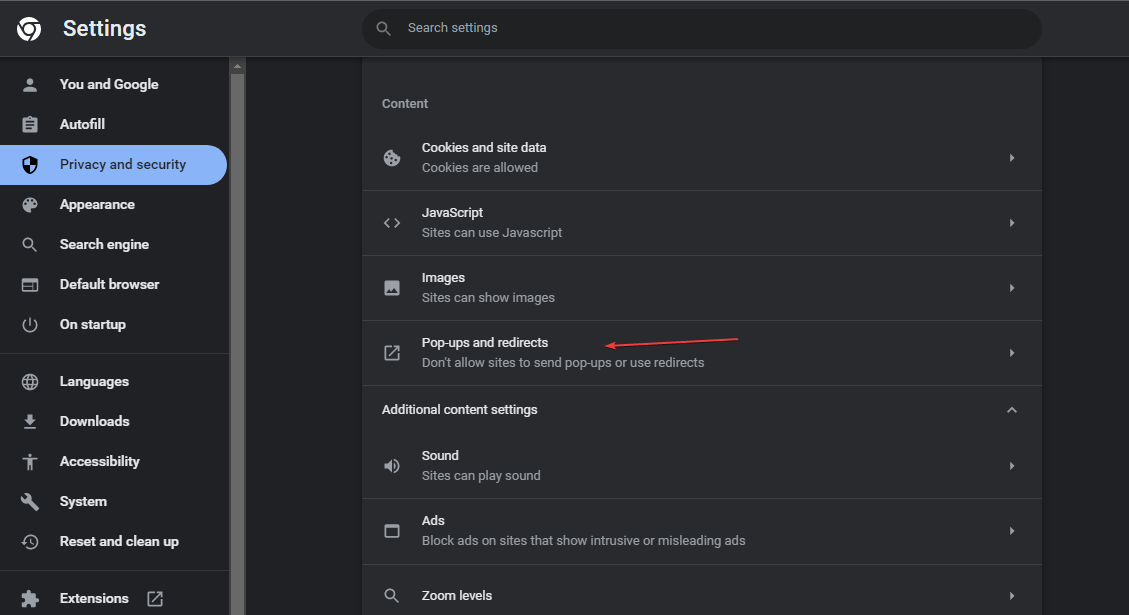The height and width of the screenshot is (615, 1129).
Task: Click the Images picture icon
Action: (392, 287)
